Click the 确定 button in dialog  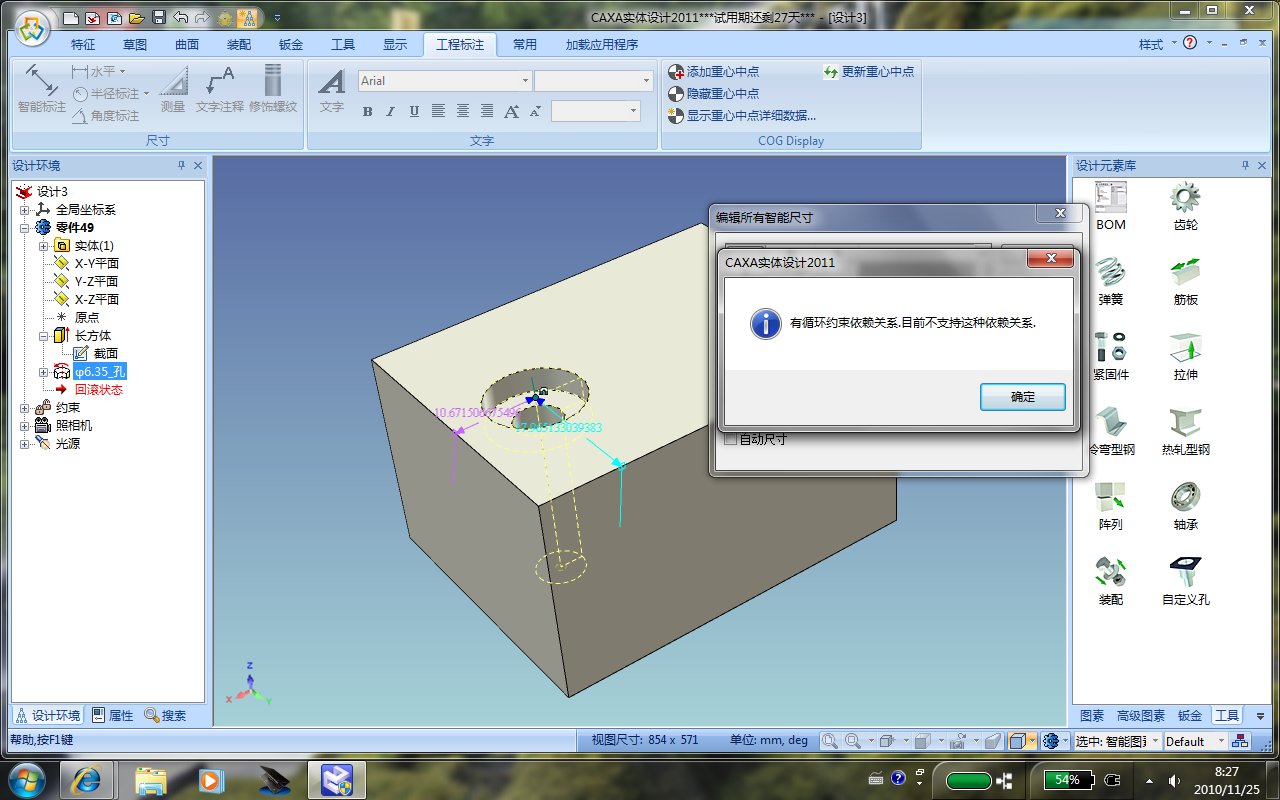pyautogui.click(x=1022, y=397)
